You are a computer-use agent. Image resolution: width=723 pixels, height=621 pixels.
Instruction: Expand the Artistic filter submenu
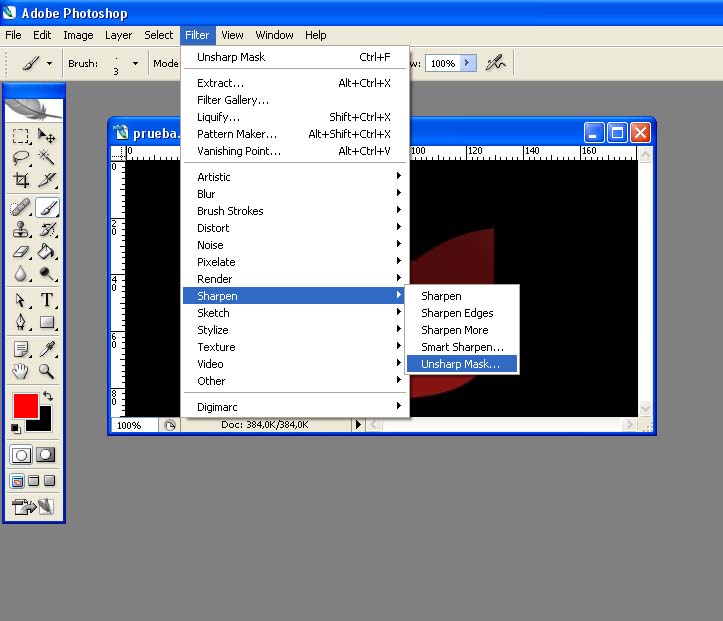click(294, 177)
